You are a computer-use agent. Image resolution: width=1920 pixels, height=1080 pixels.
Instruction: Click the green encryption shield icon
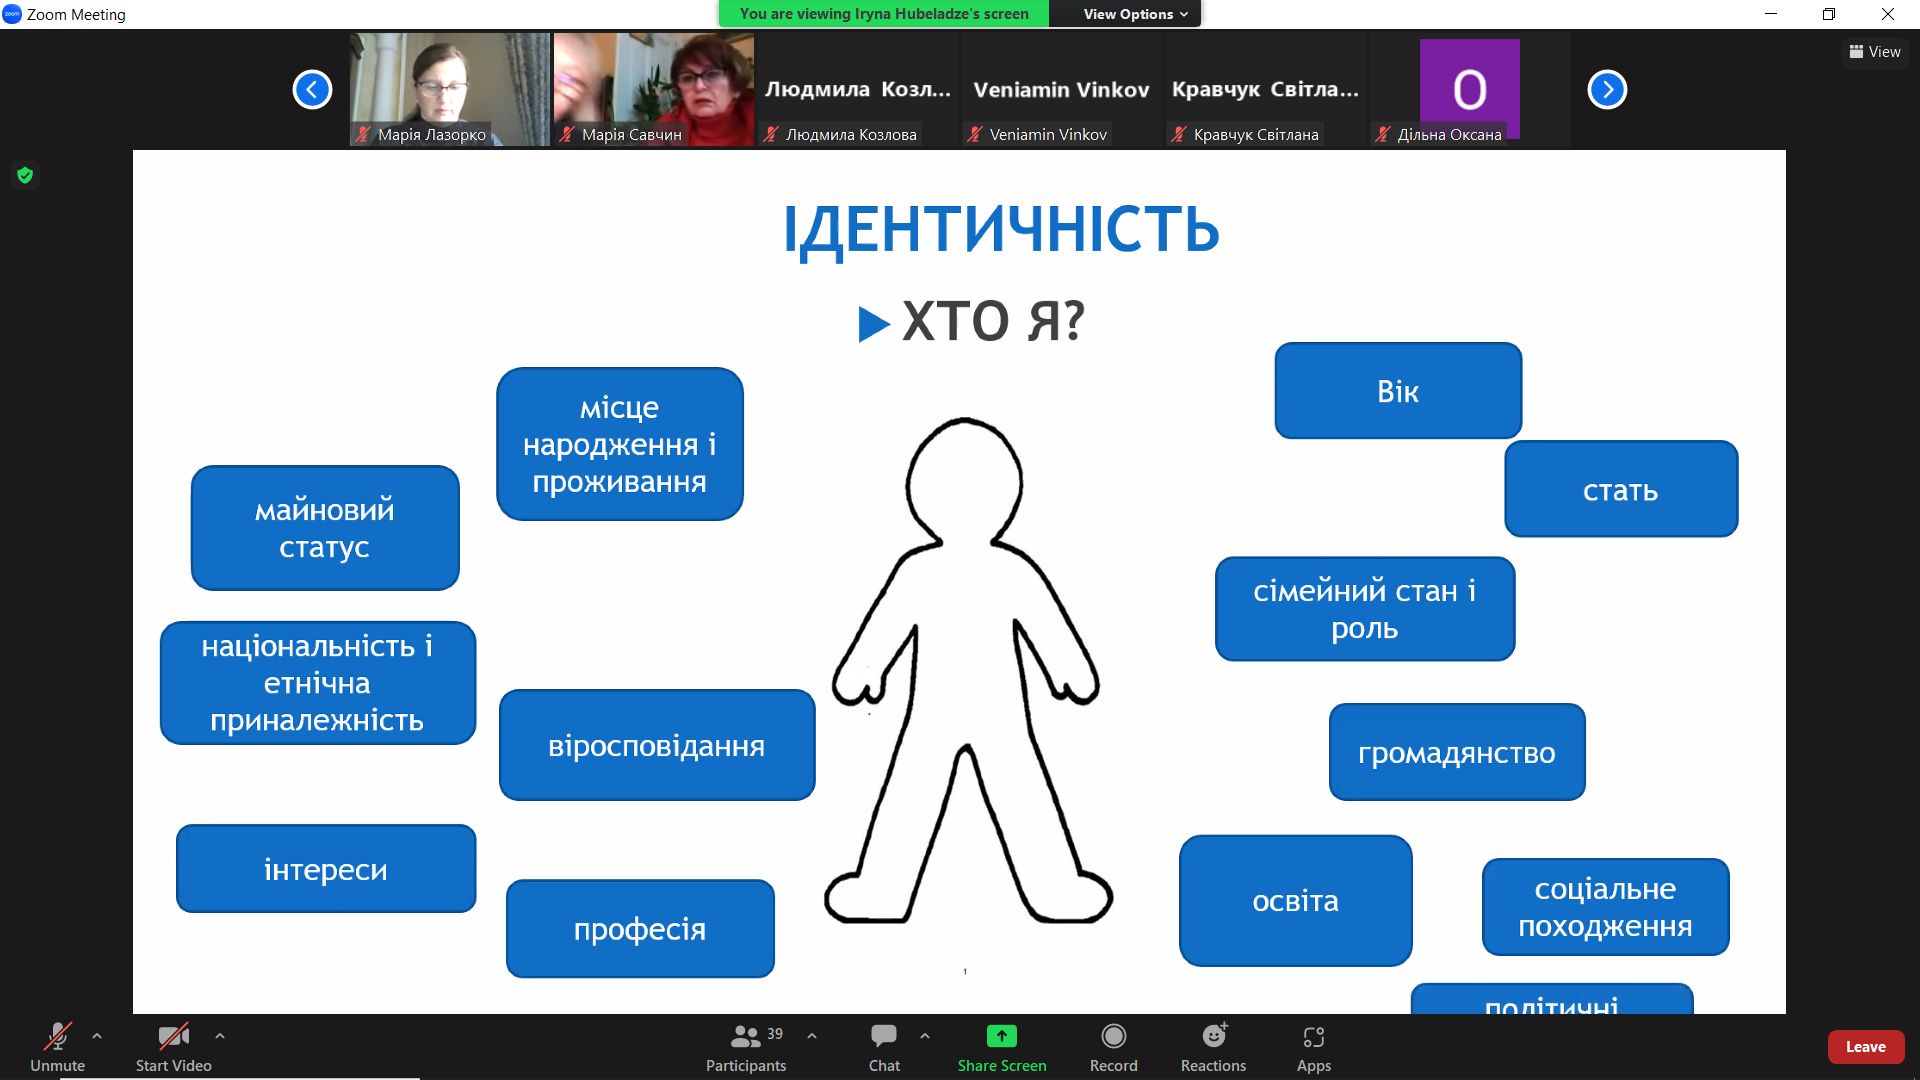pyautogui.click(x=25, y=176)
